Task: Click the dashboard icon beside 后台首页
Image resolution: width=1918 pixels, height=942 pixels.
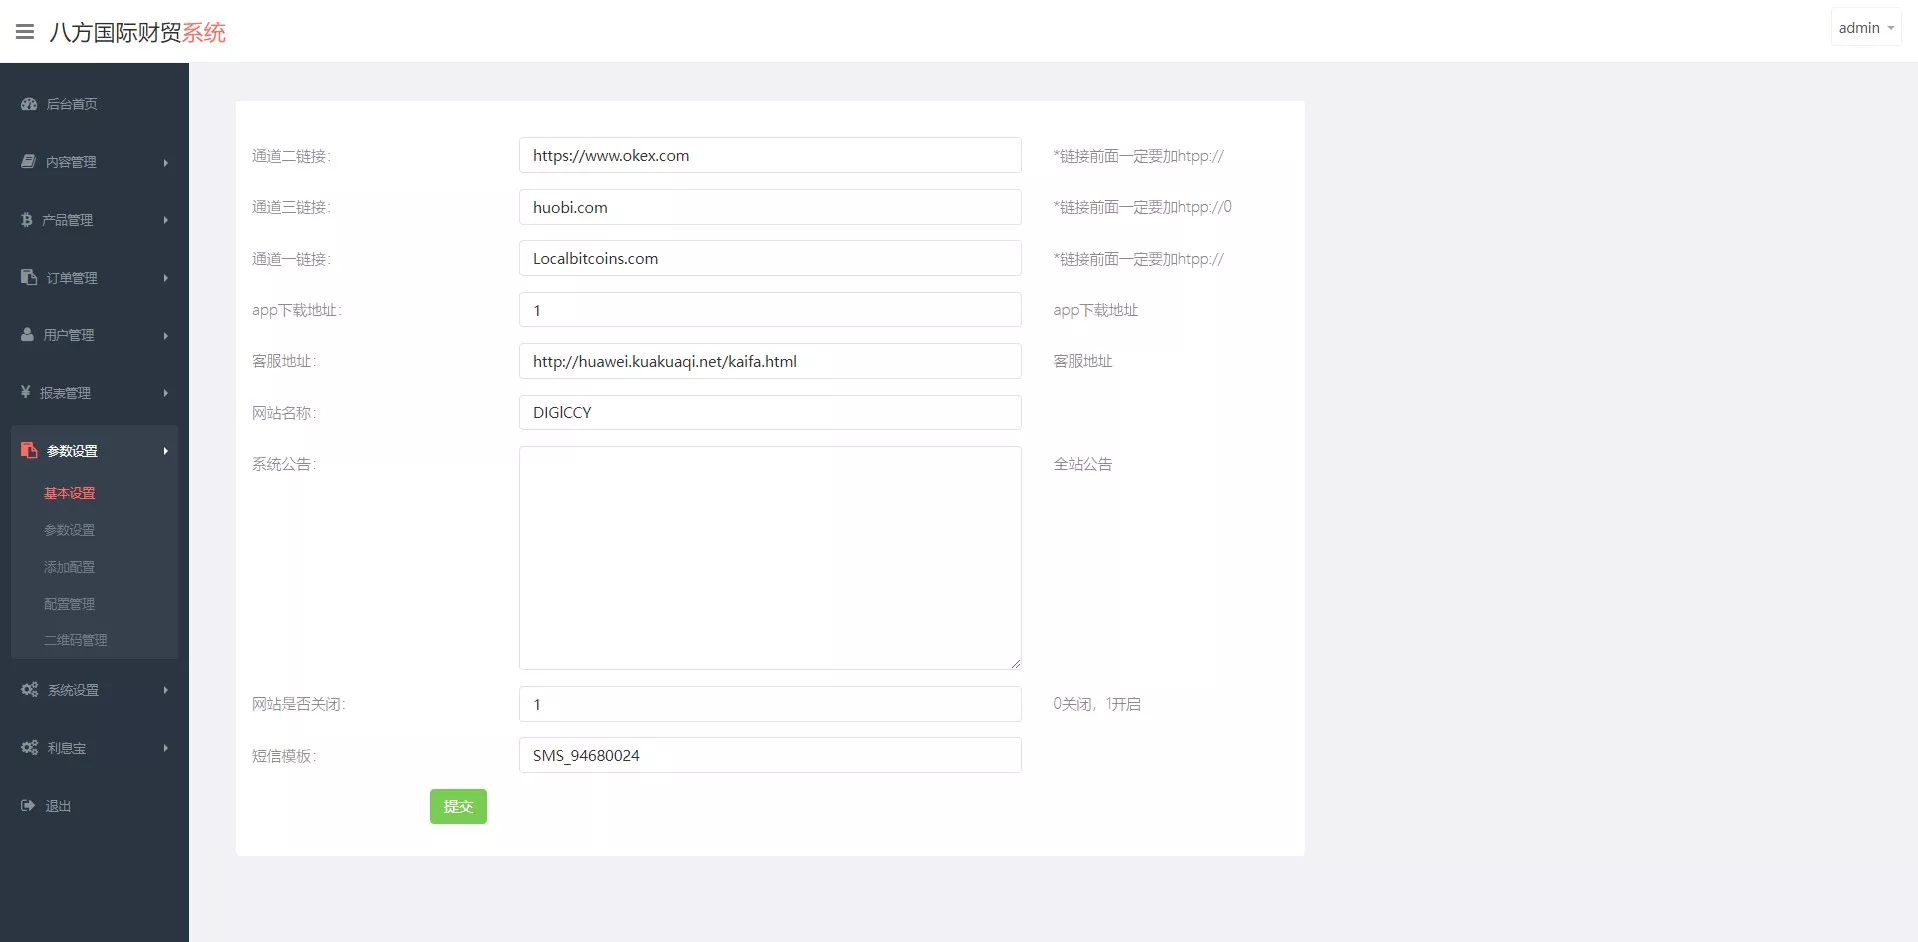Action: 29,104
